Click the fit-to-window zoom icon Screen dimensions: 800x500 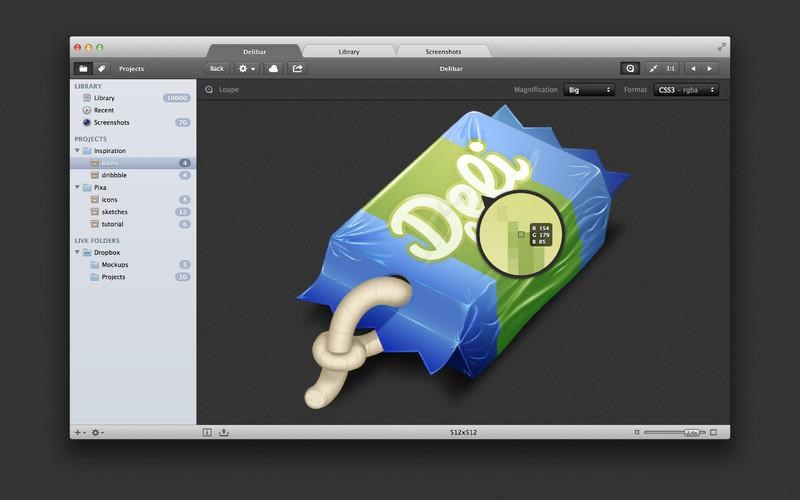653,69
